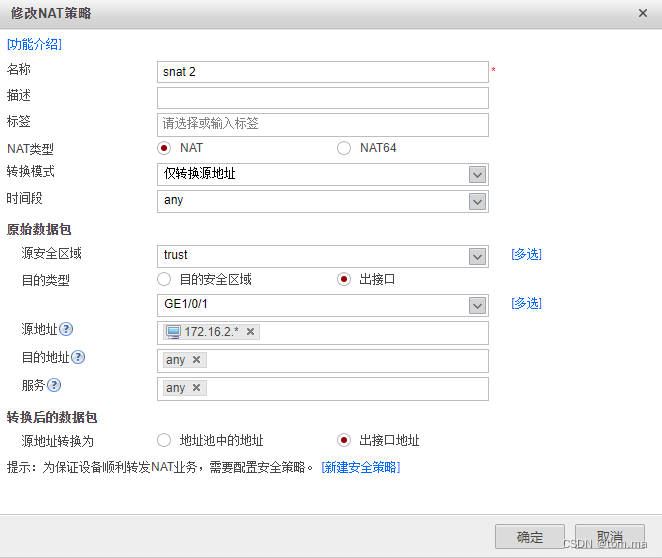Open help for 源地址 field
Screen dimensions: 662x558
66,329
